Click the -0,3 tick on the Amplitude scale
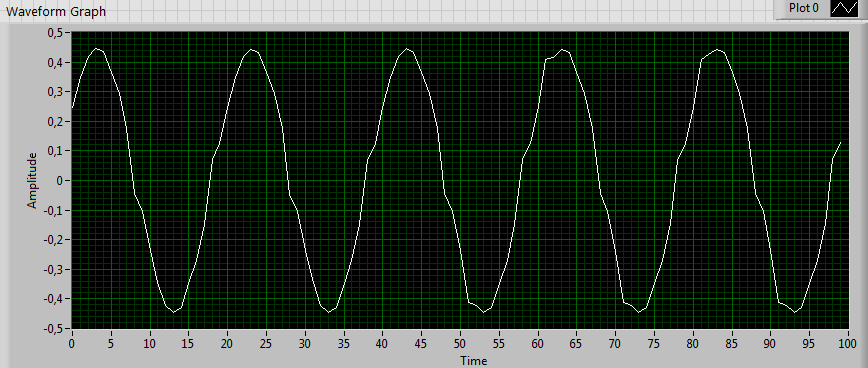868x368 pixels. tap(54, 269)
